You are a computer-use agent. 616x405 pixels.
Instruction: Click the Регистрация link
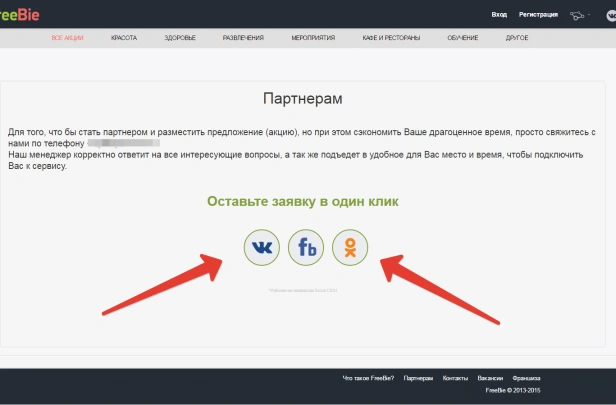click(x=538, y=15)
